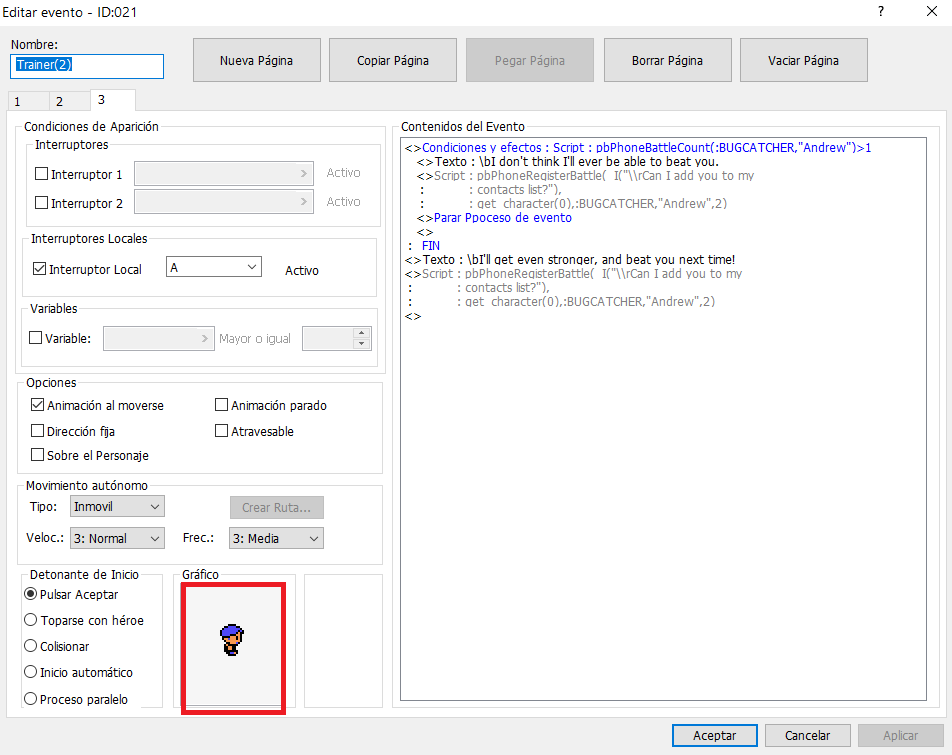Viewport: 952px width, 755px height.
Task: Open the Interruptor Local letter dropdown
Action: point(214,267)
